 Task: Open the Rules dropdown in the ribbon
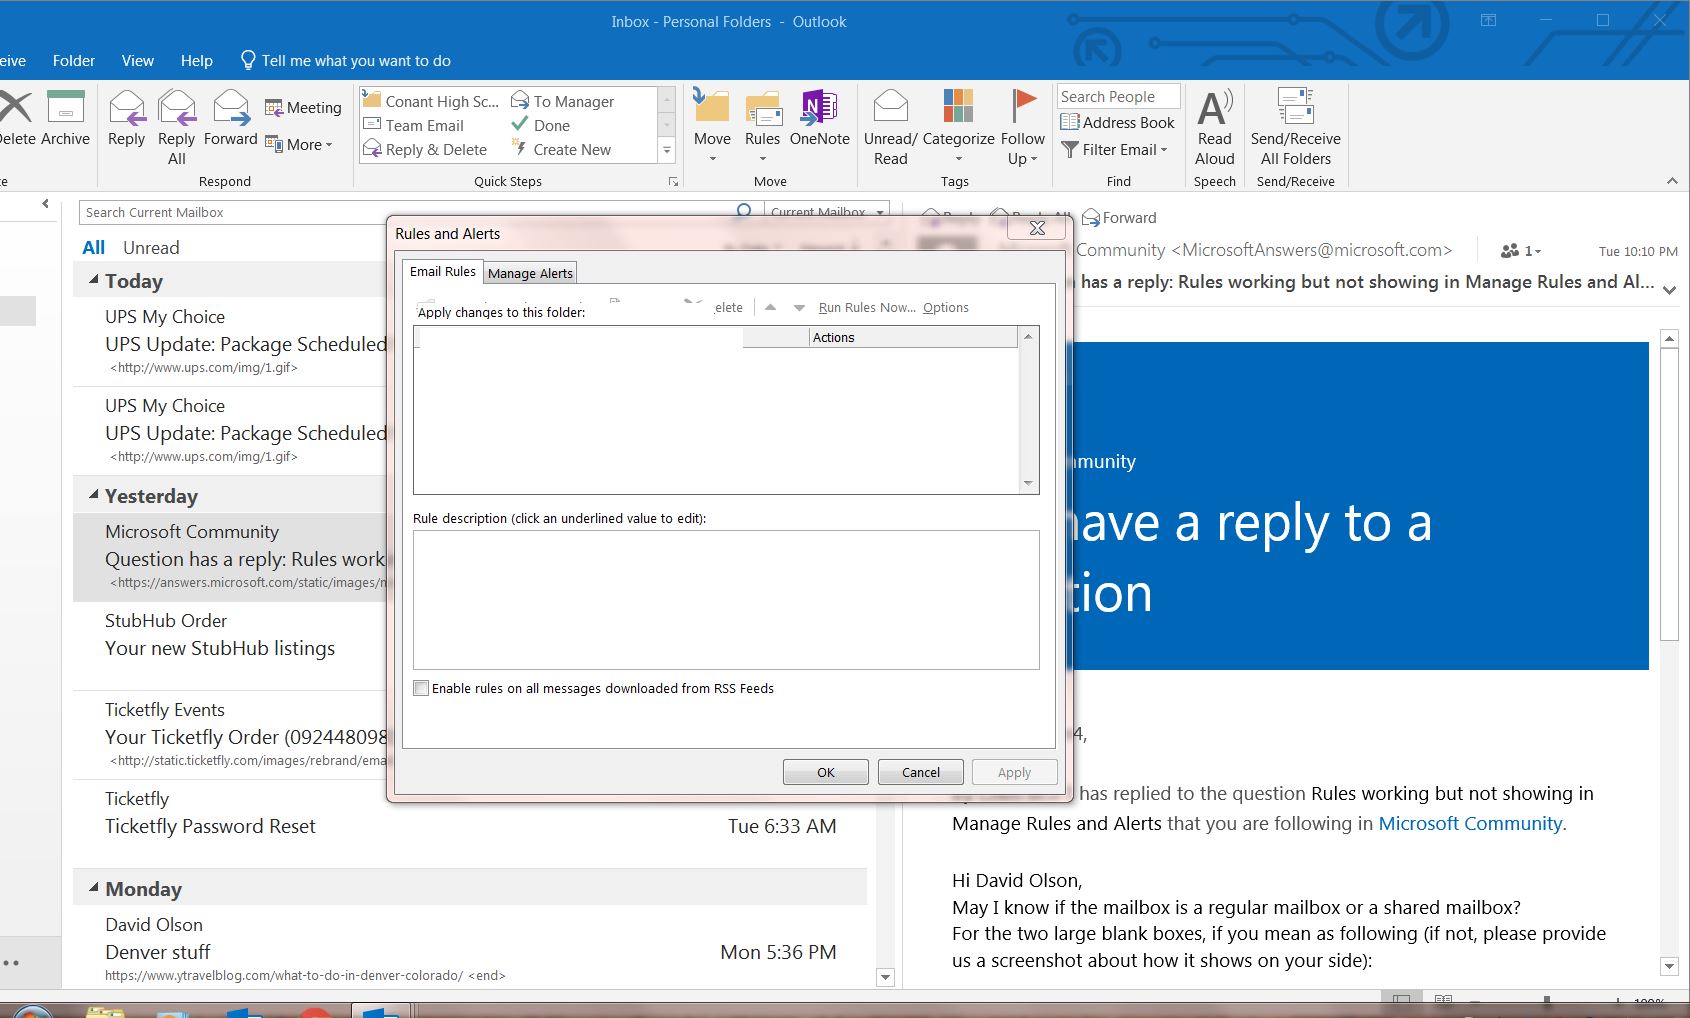click(x=762, y=127)
